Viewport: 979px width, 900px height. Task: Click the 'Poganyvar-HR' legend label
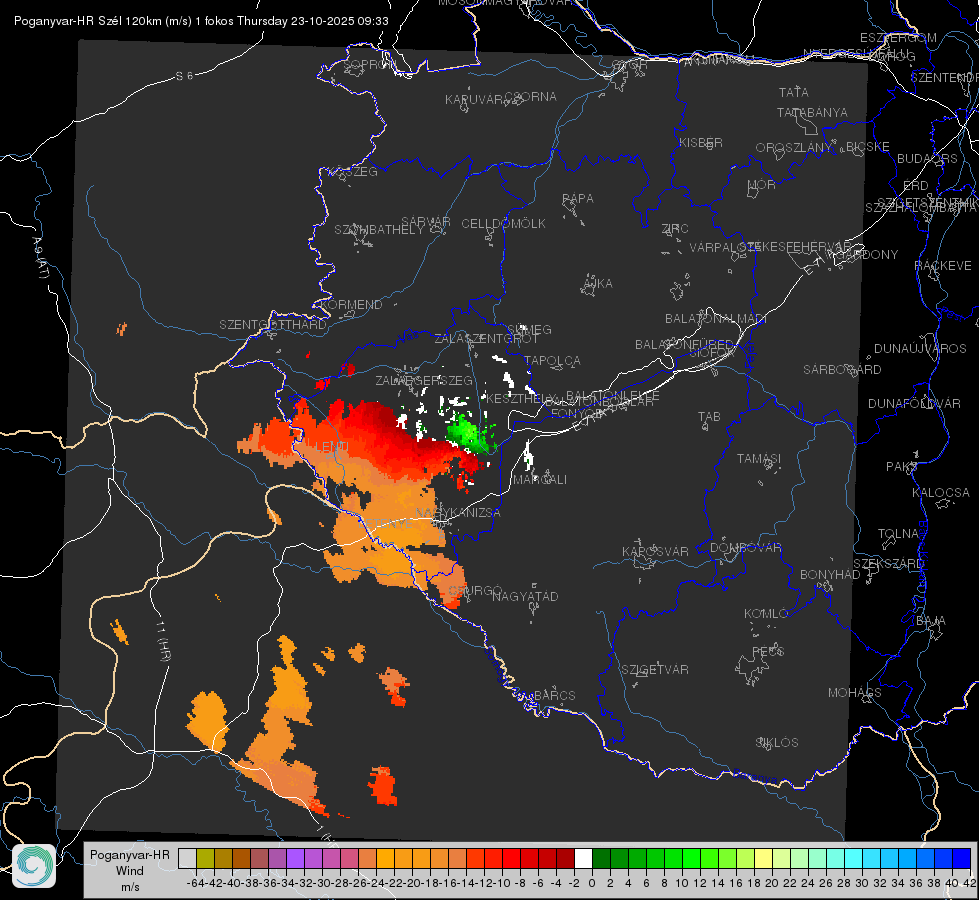[129, 855]
